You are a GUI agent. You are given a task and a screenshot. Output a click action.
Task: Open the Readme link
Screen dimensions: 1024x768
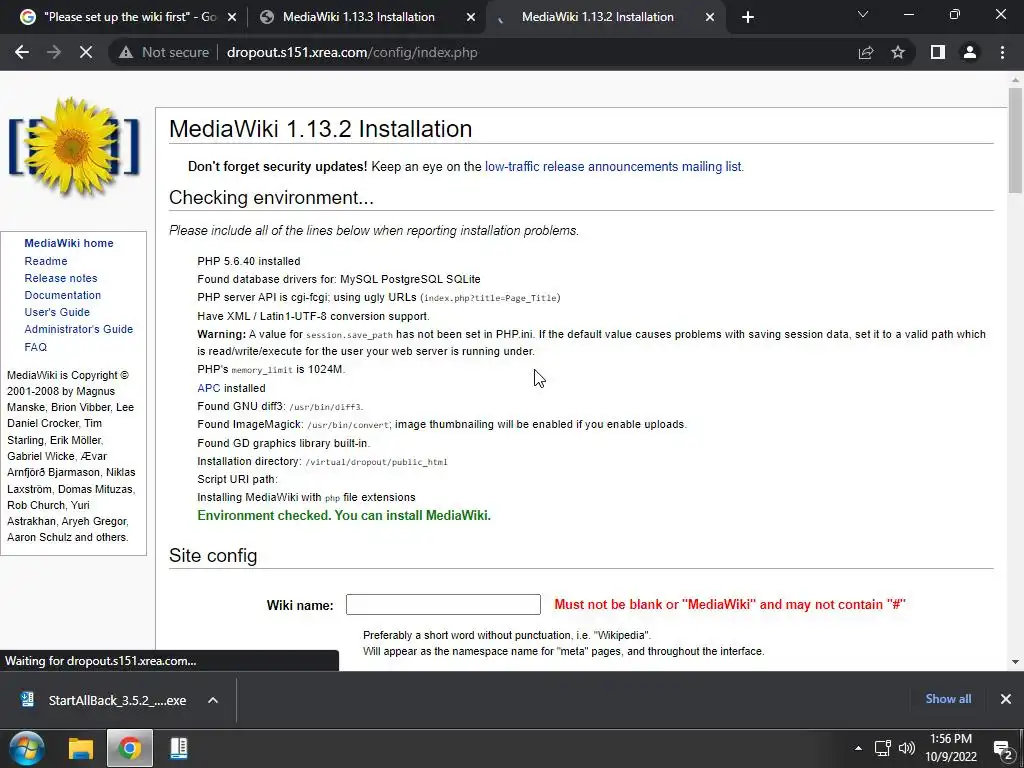[x=46, y=261]
